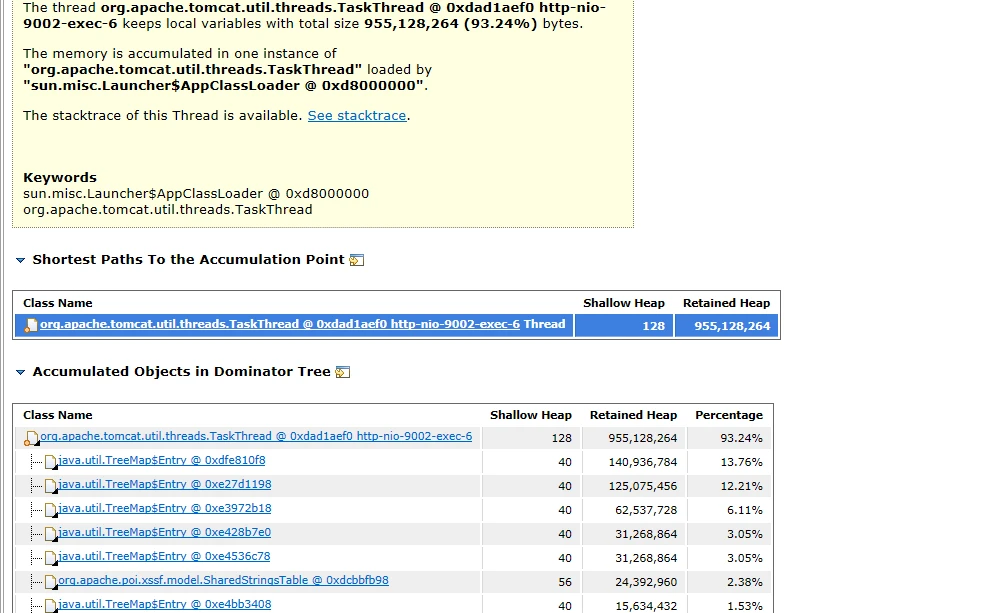Click the Percentage column header
The image size is (1006, 613).
[729, 415]
